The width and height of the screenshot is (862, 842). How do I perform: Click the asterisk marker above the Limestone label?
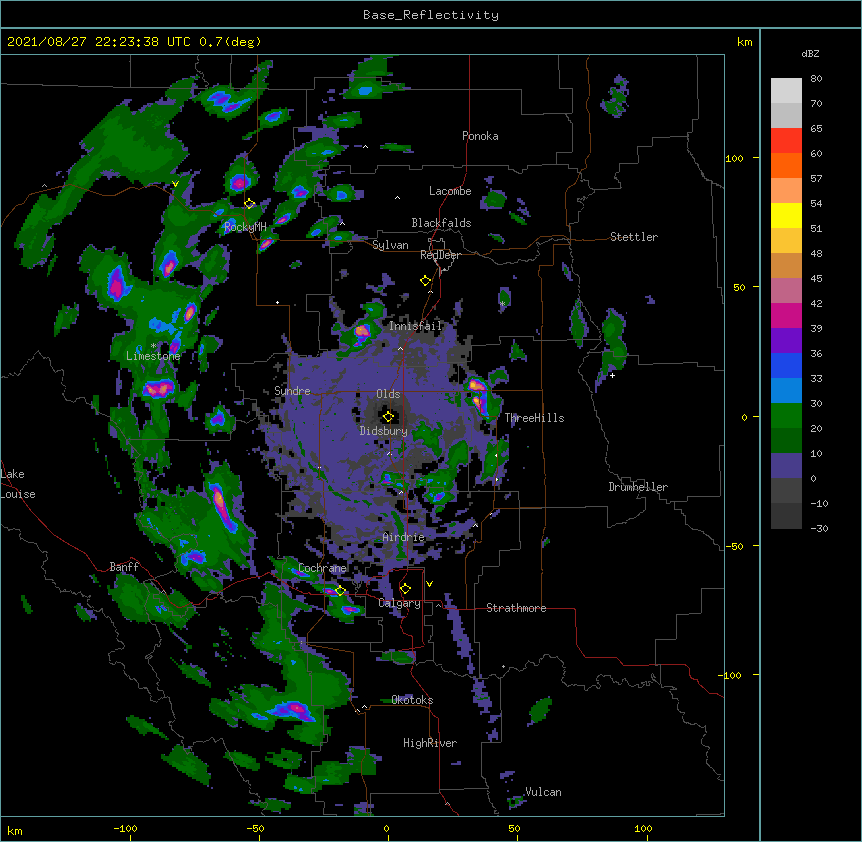(x=153, y=346)
